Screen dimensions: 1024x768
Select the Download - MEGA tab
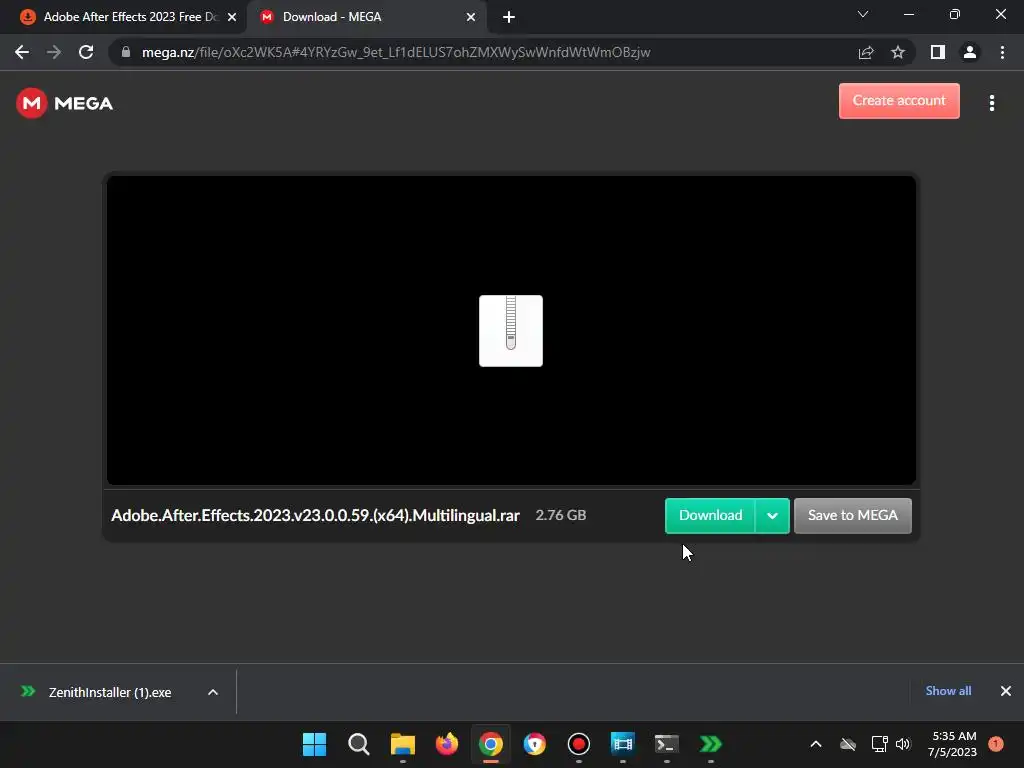366,17
